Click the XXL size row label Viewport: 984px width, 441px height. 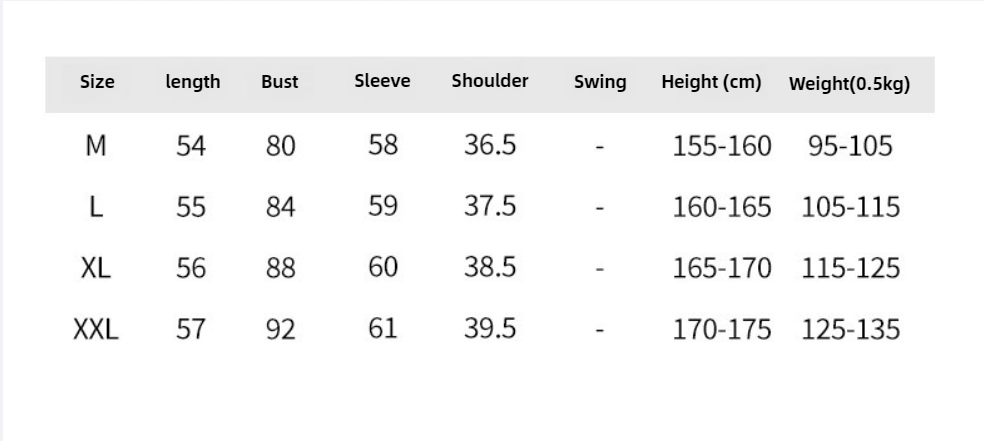96,329
